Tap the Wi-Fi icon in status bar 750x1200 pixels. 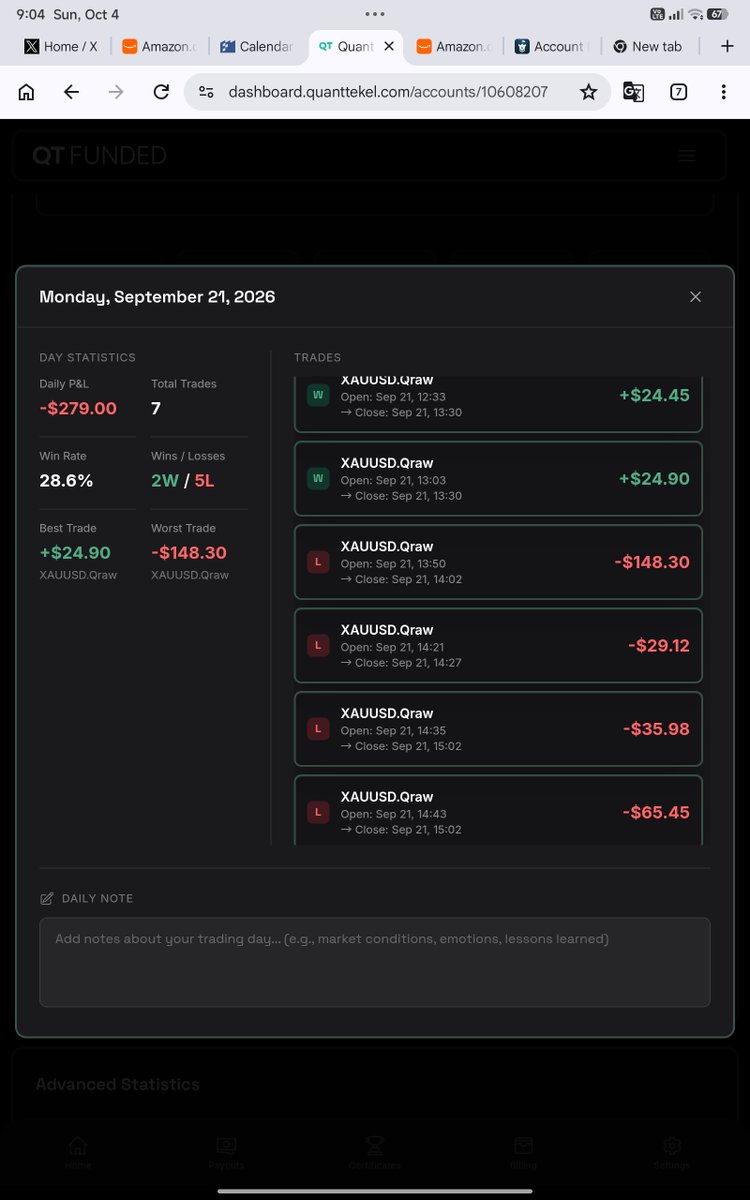[695, 14]
